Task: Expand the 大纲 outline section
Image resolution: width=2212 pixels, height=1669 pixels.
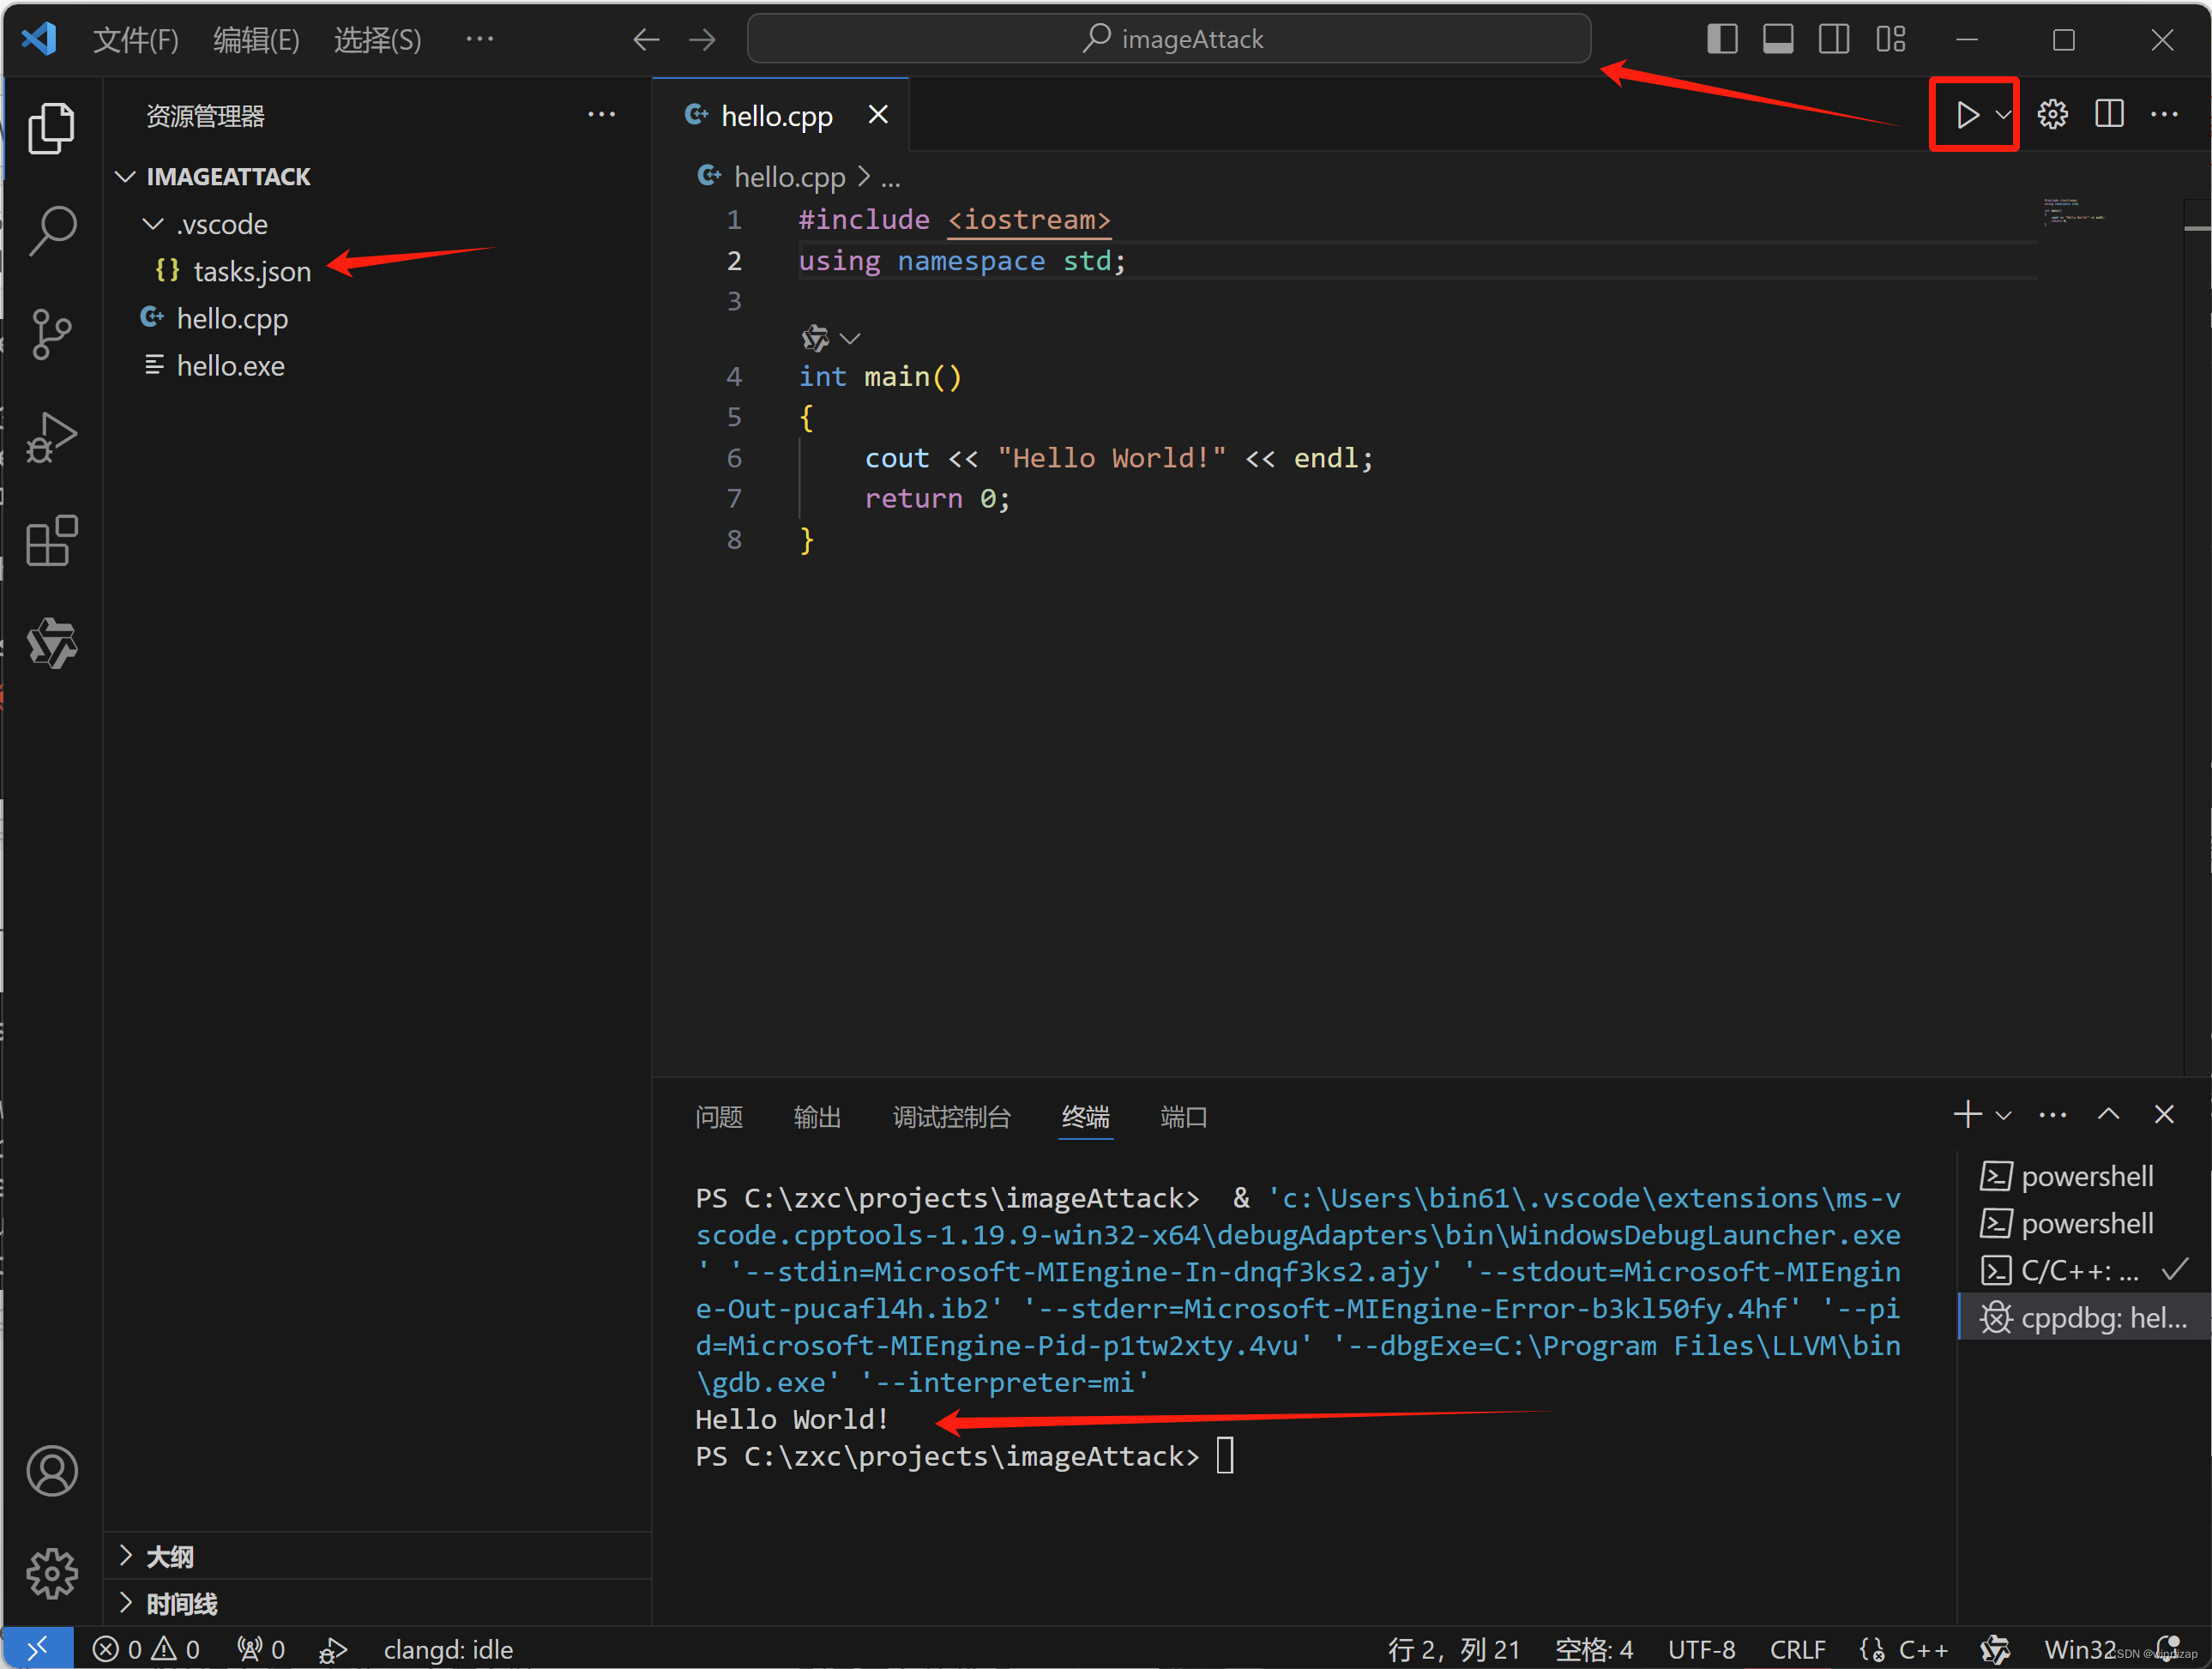Action: [378, 1556]
